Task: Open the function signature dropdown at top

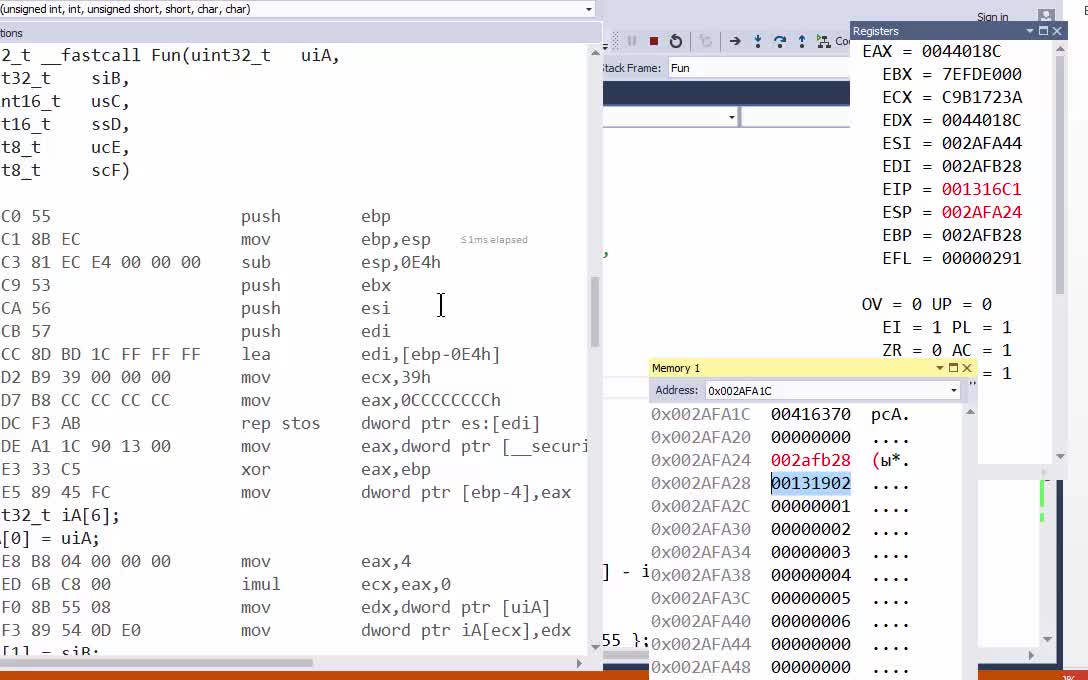Action: click(588, 9)
